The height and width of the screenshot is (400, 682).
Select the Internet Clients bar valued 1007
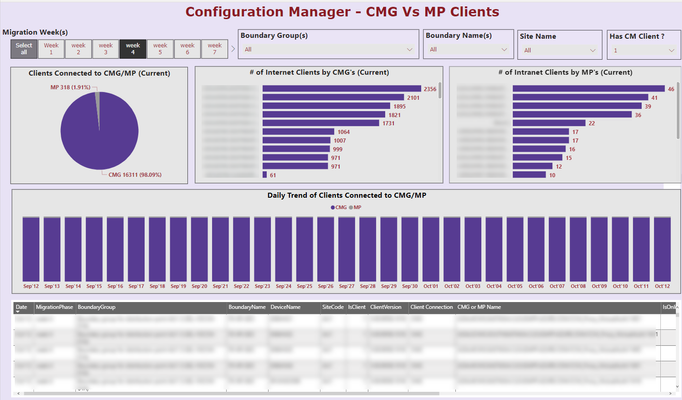(x=296, y=140)
